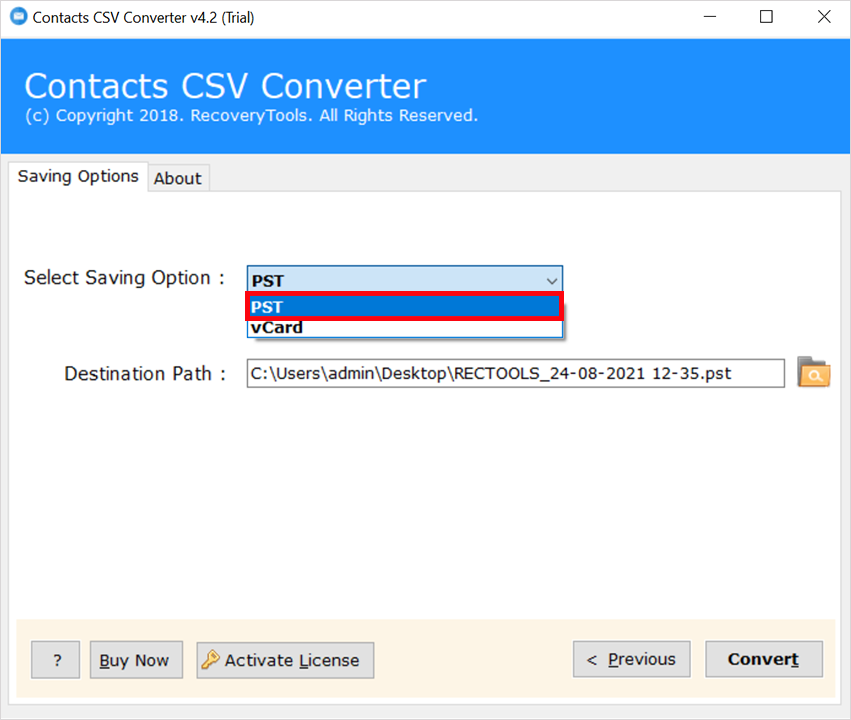Image resolution: width=851 pixels, height=720 pixels.
Task: Open the Buy Now purchase button
Action: [136, 660]
